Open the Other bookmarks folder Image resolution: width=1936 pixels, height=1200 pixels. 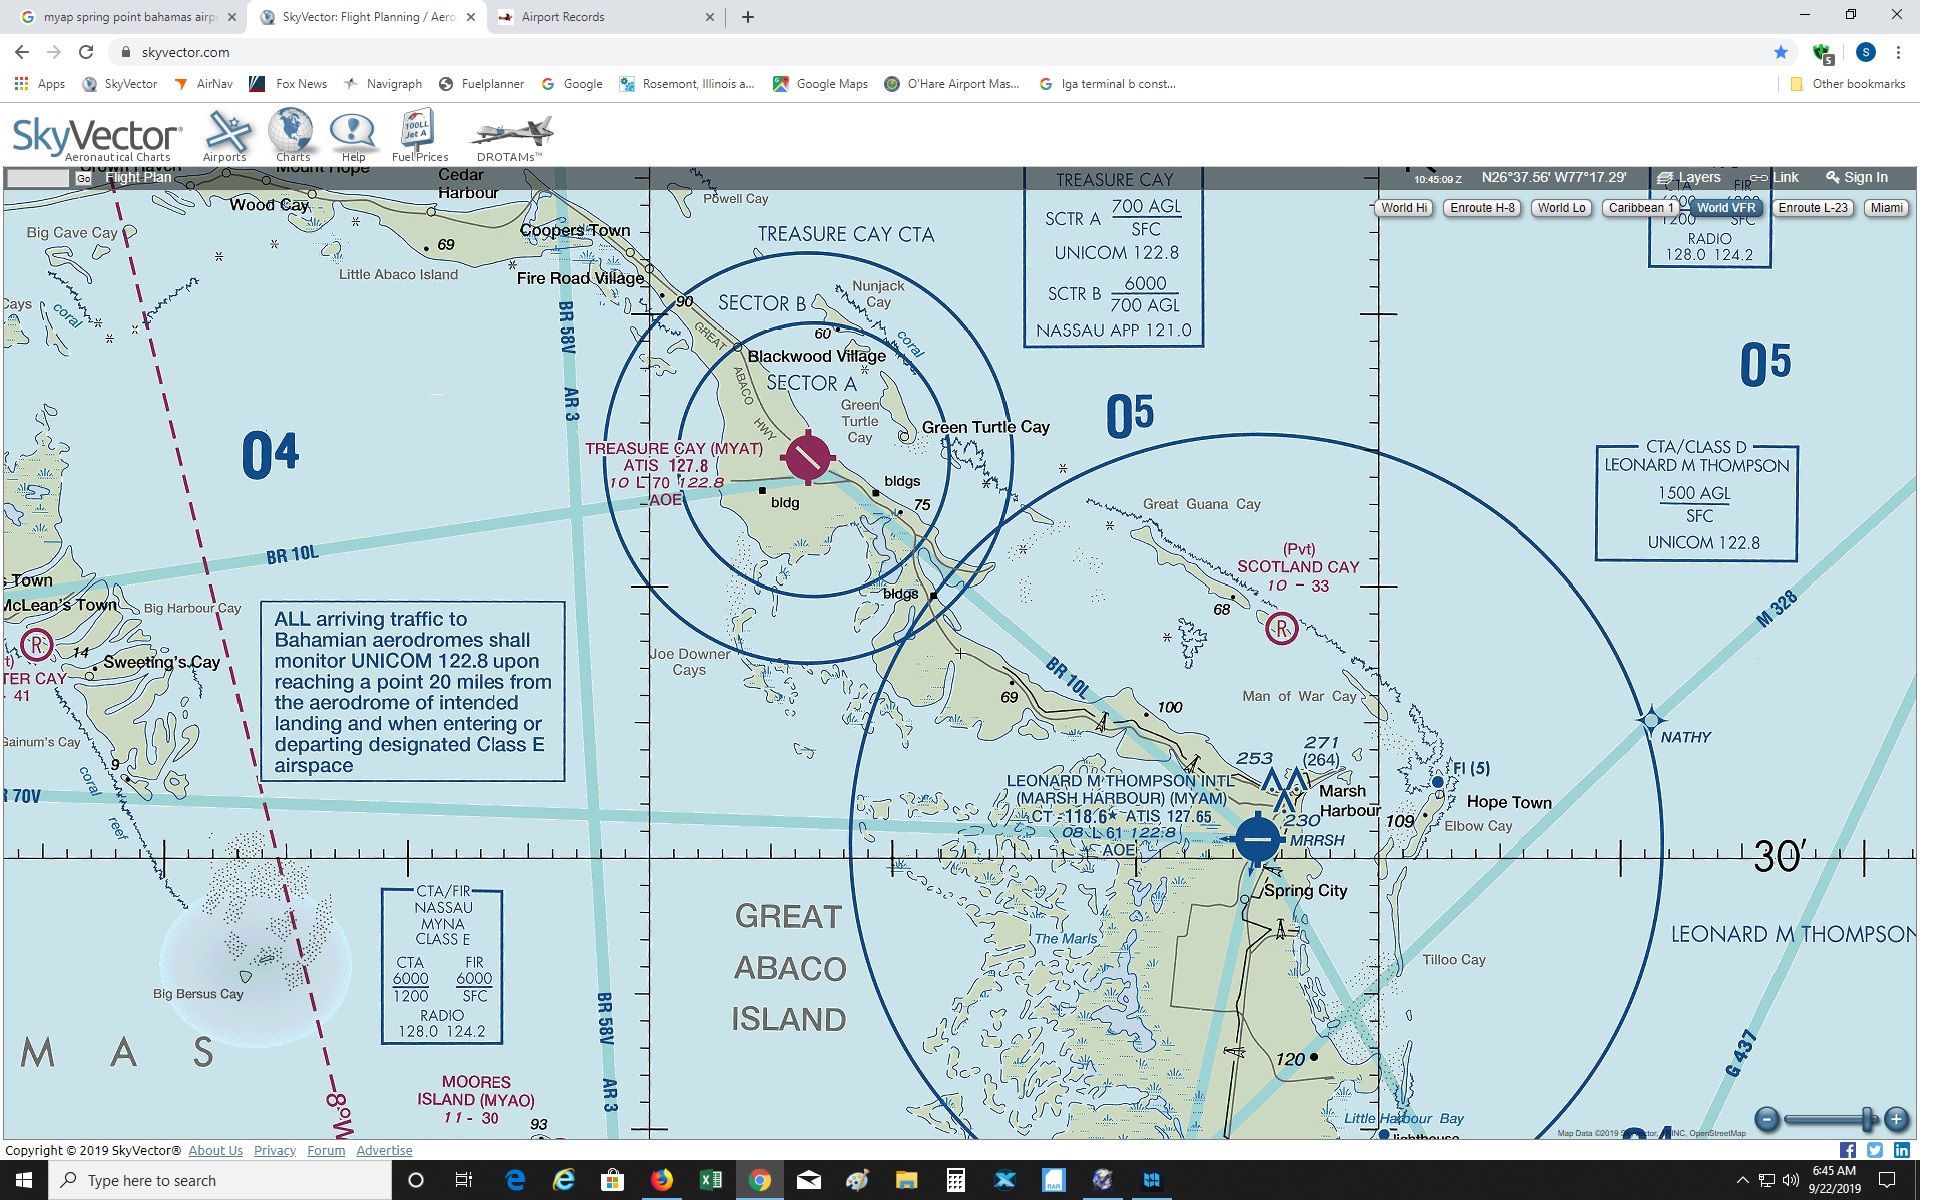tap(1847, 84)
